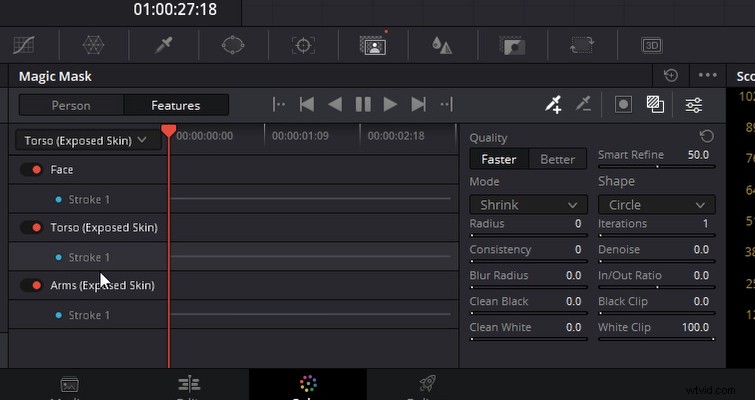This screenshot has width=755, height=400.
Task: Toggle the Face feature off
Action: pyautogui.click(x=32, y=169)
